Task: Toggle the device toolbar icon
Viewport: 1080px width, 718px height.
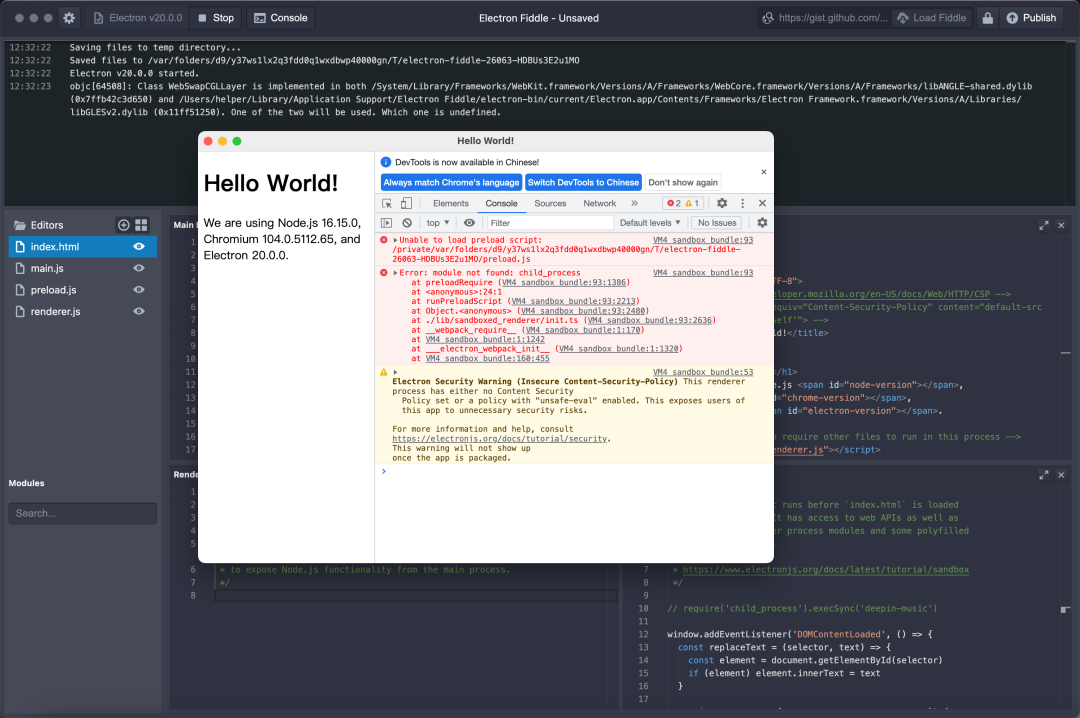Action: [x=406, y=203]
